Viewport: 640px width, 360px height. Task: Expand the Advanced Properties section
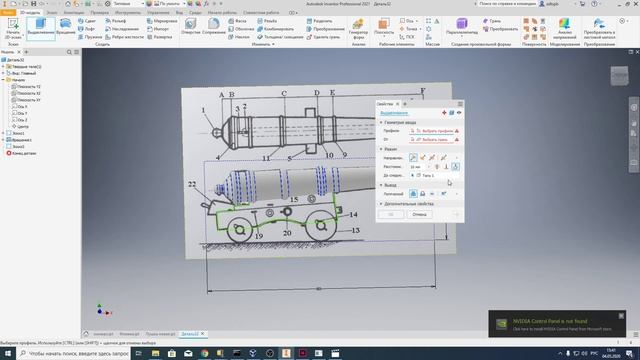381,204
